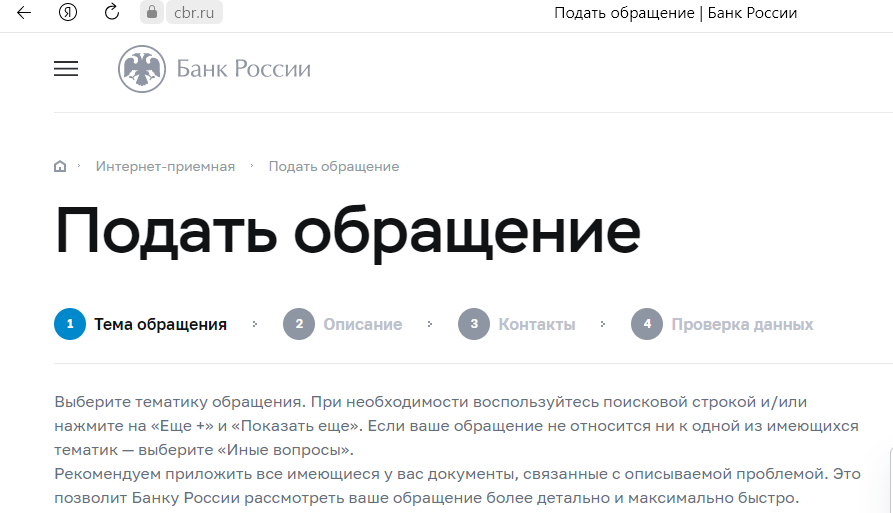893x513 pixels.
Task: Click the padlock site security icon
Action: pos(151,12)
